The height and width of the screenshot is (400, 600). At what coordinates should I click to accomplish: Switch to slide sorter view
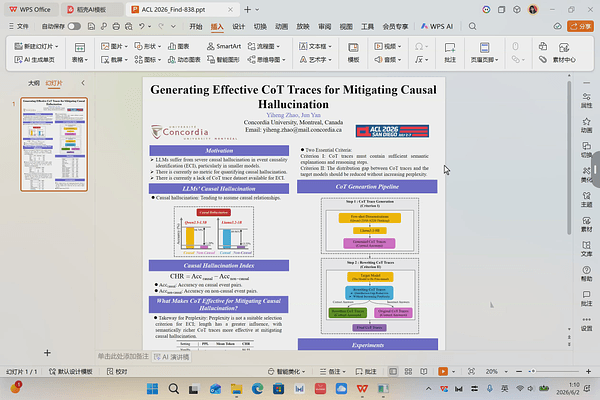click(x=408, y=372)
